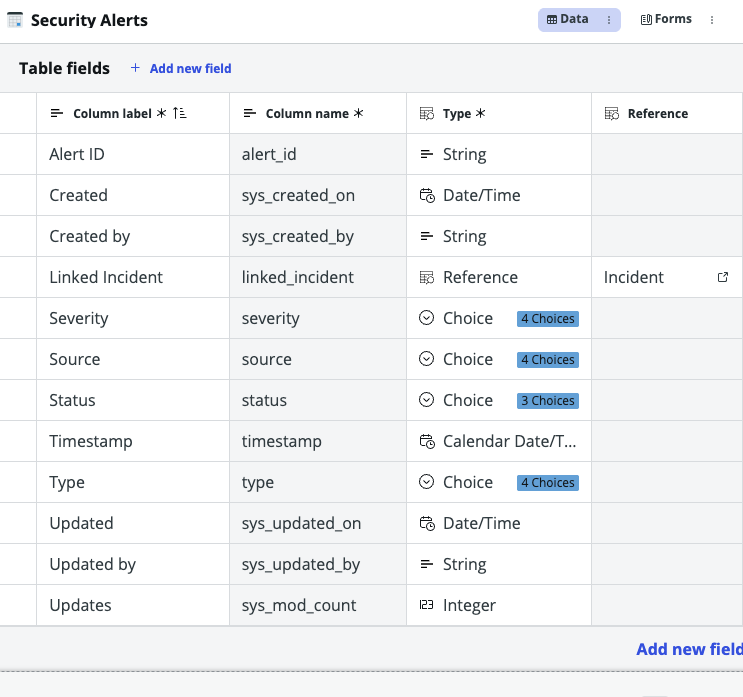Screen dimensions: 743x697
Task: Select the Updates label cell
Action: [x=133, y=605]
